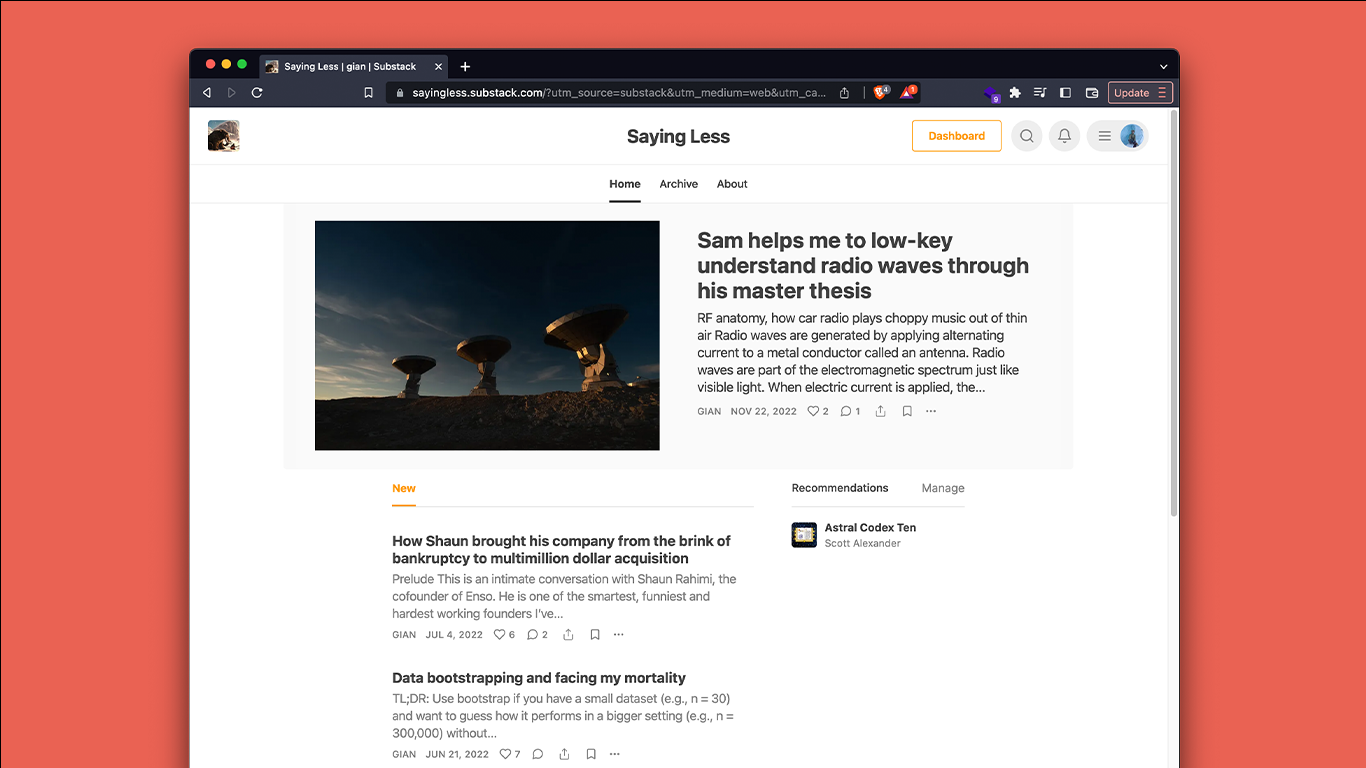Select the New posts tab
The width and height of the screenshot is (1366, 768).
(404, 488)
